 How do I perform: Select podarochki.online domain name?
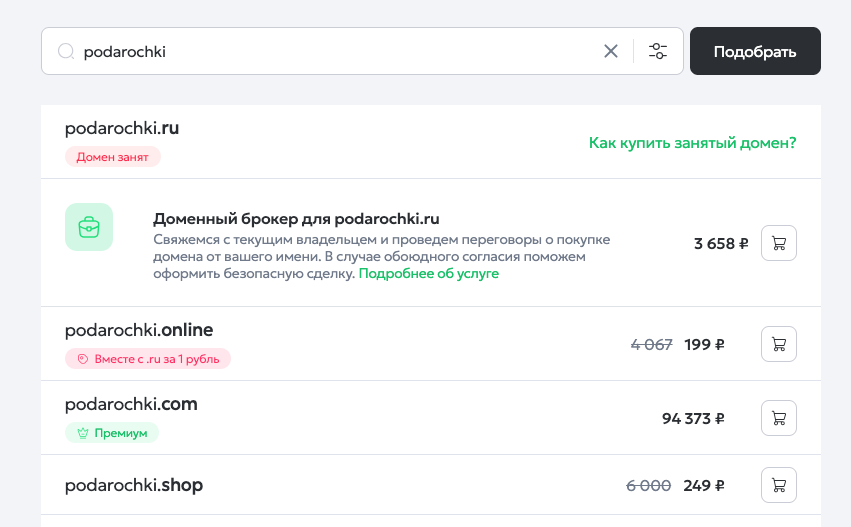pyautogui.click(x=139, y=330)
